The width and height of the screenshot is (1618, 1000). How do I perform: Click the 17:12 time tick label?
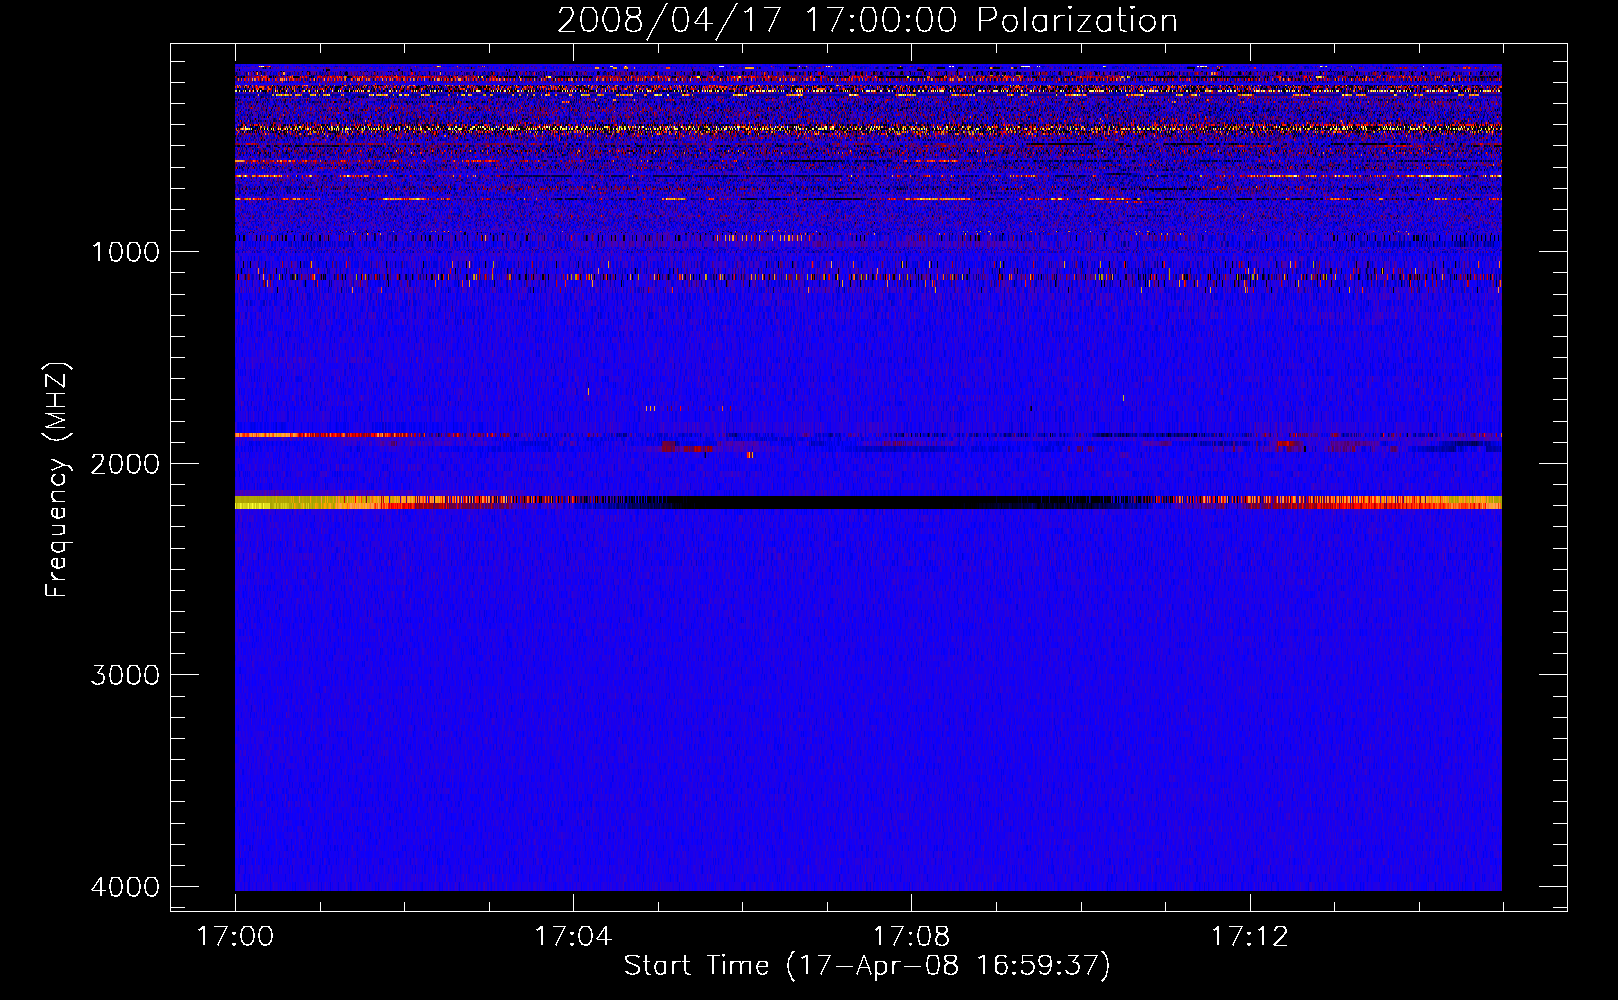[1250, 937]
